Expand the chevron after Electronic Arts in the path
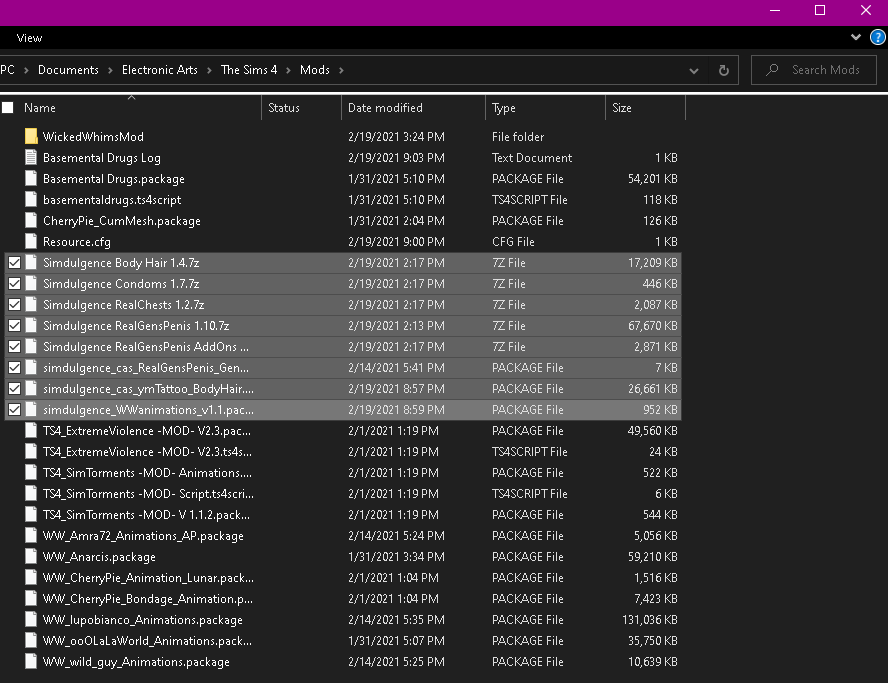The image size is (888, 683). pyautogui.click(x=209, y=70)
